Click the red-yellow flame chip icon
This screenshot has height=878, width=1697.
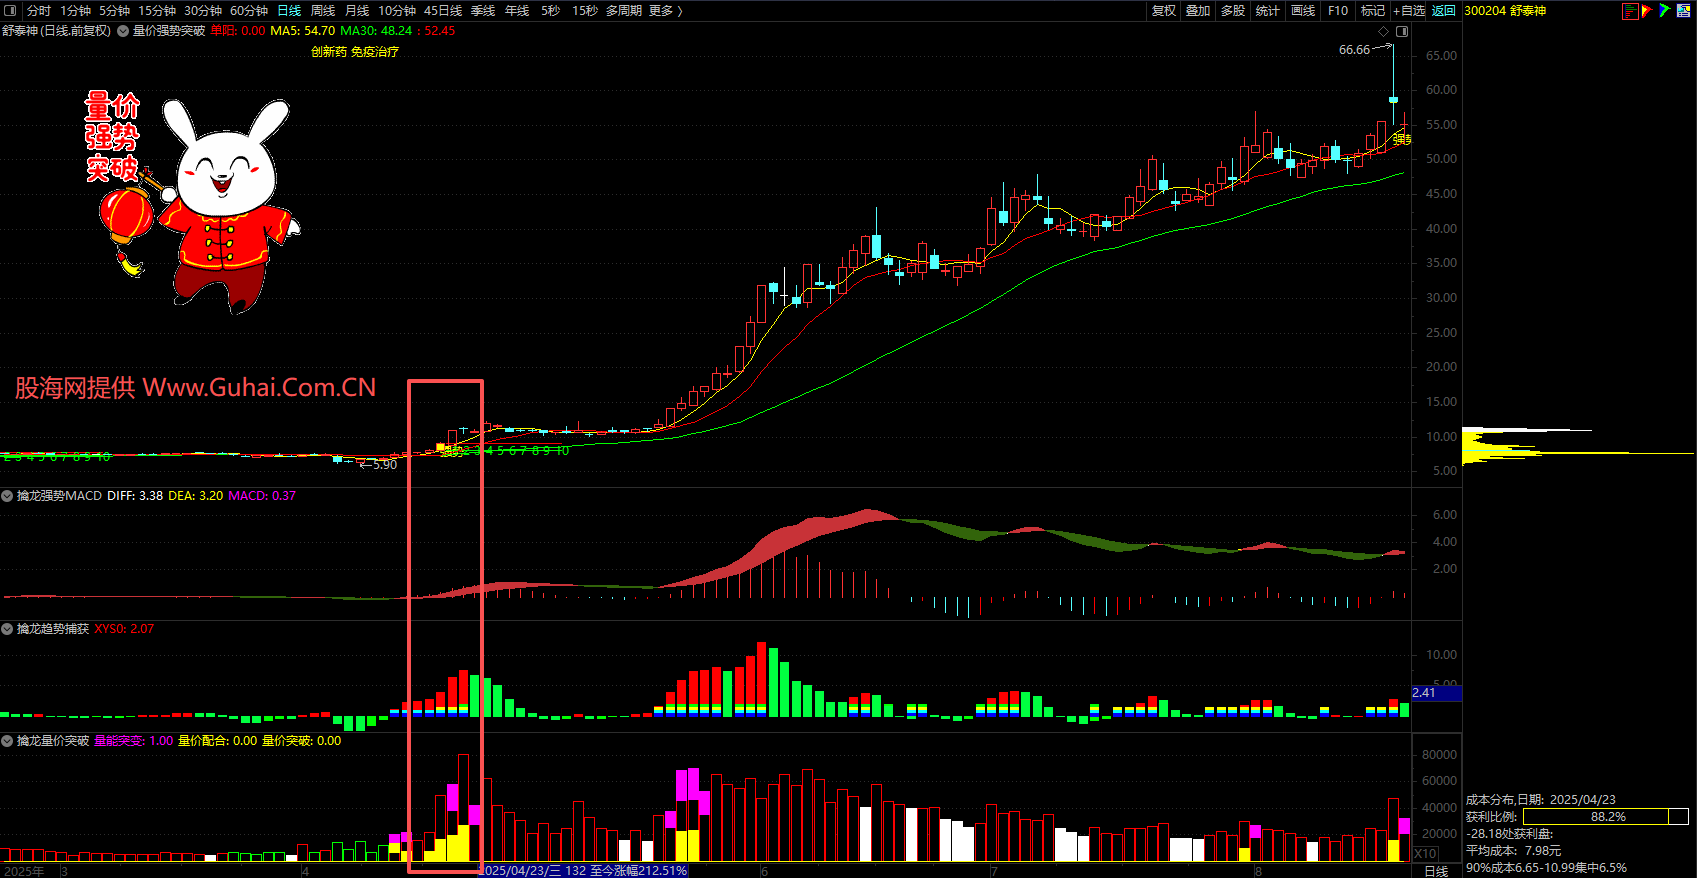(1647, 11)
